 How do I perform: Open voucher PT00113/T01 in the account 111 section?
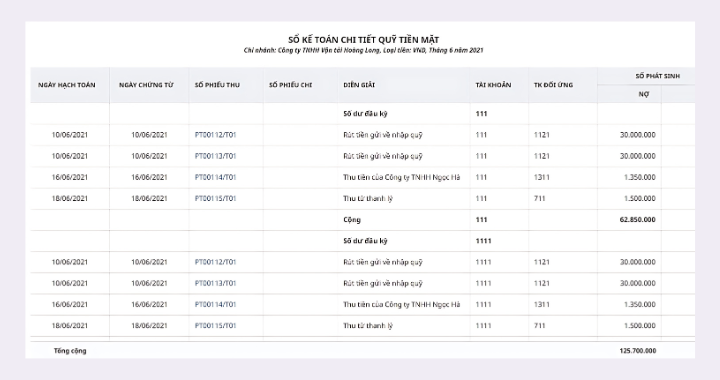point(215,156)
